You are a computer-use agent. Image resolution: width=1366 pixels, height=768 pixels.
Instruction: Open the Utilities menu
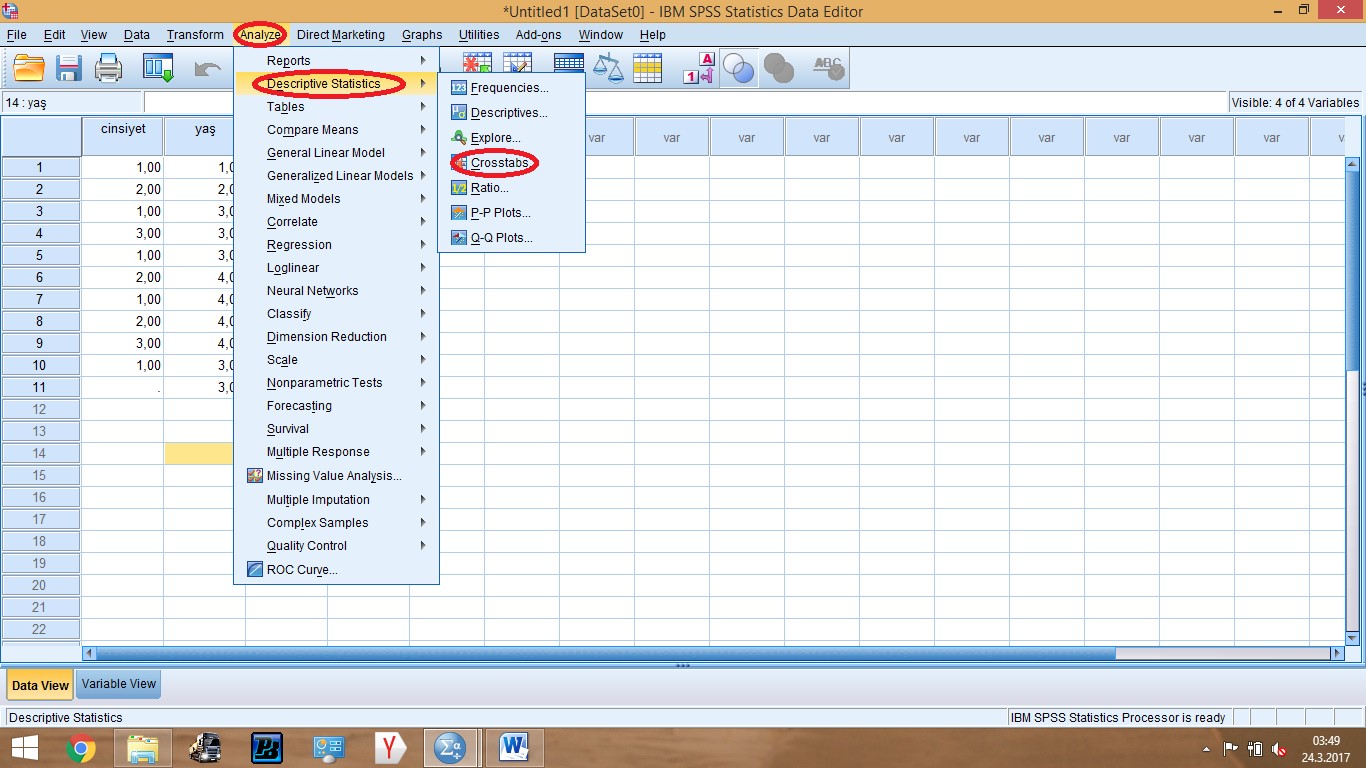point(479,35)
